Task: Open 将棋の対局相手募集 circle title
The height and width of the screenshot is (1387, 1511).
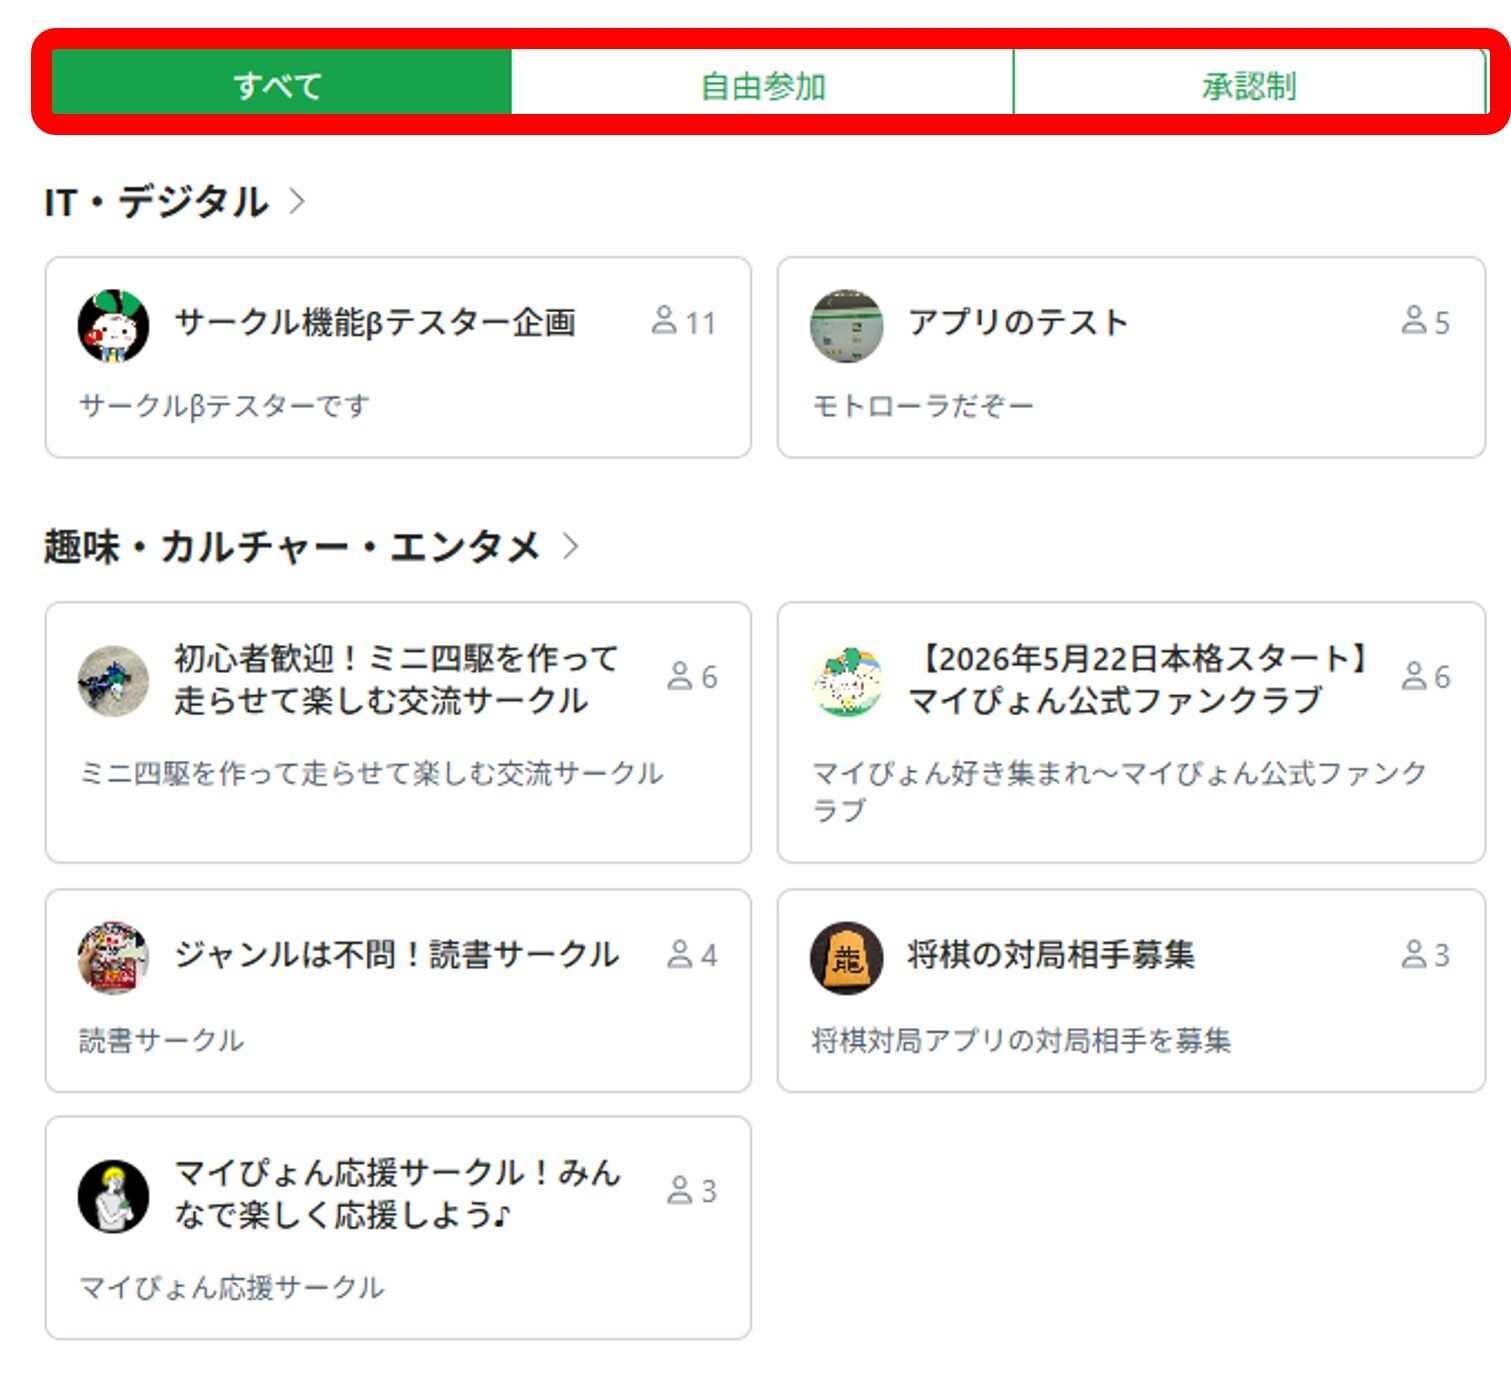Action: point(1050,955)
